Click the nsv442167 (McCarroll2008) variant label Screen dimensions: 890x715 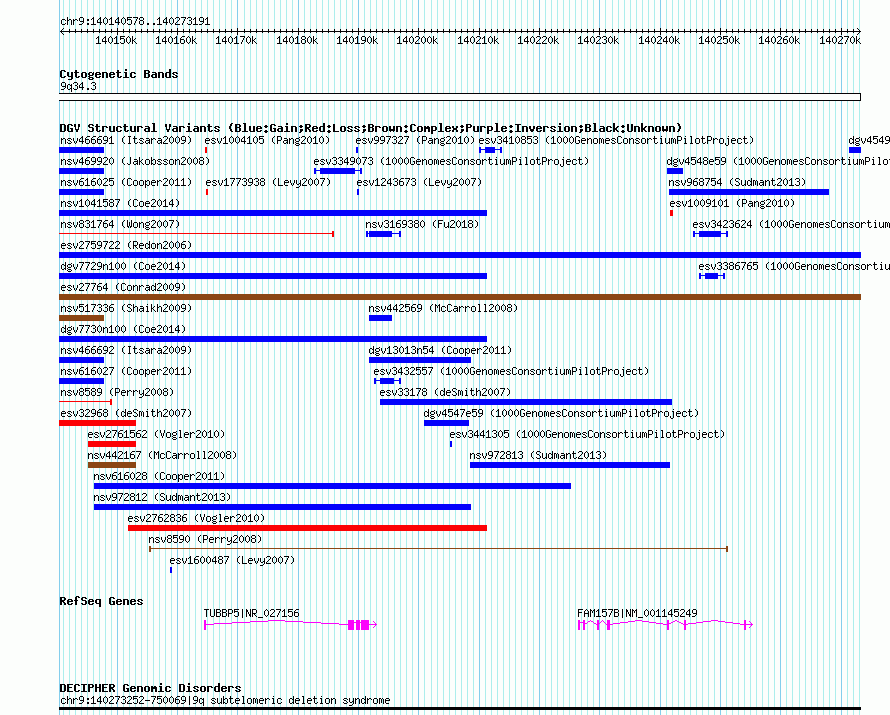[162, 455]
